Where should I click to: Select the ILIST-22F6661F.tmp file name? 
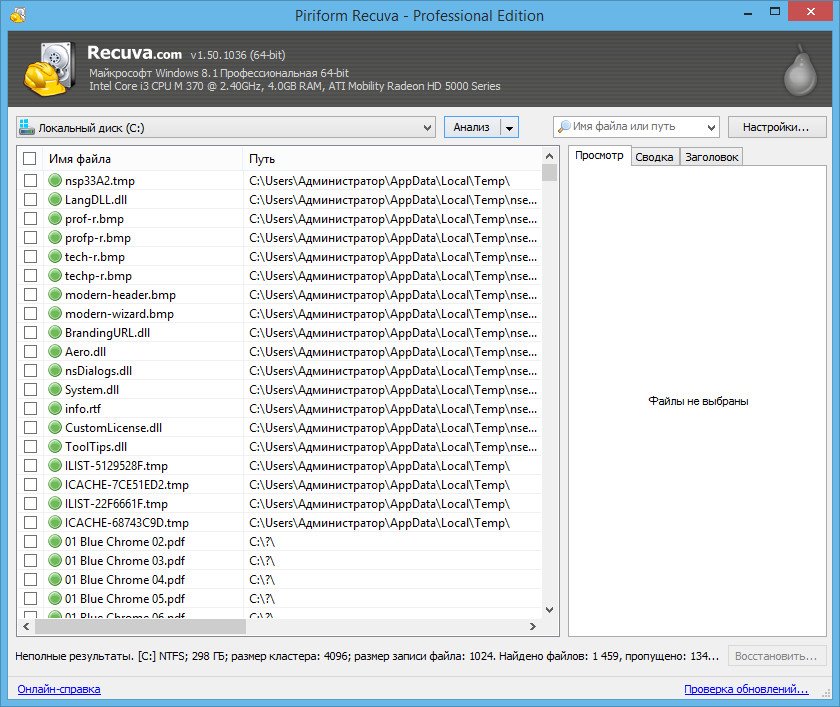point(116,503)
